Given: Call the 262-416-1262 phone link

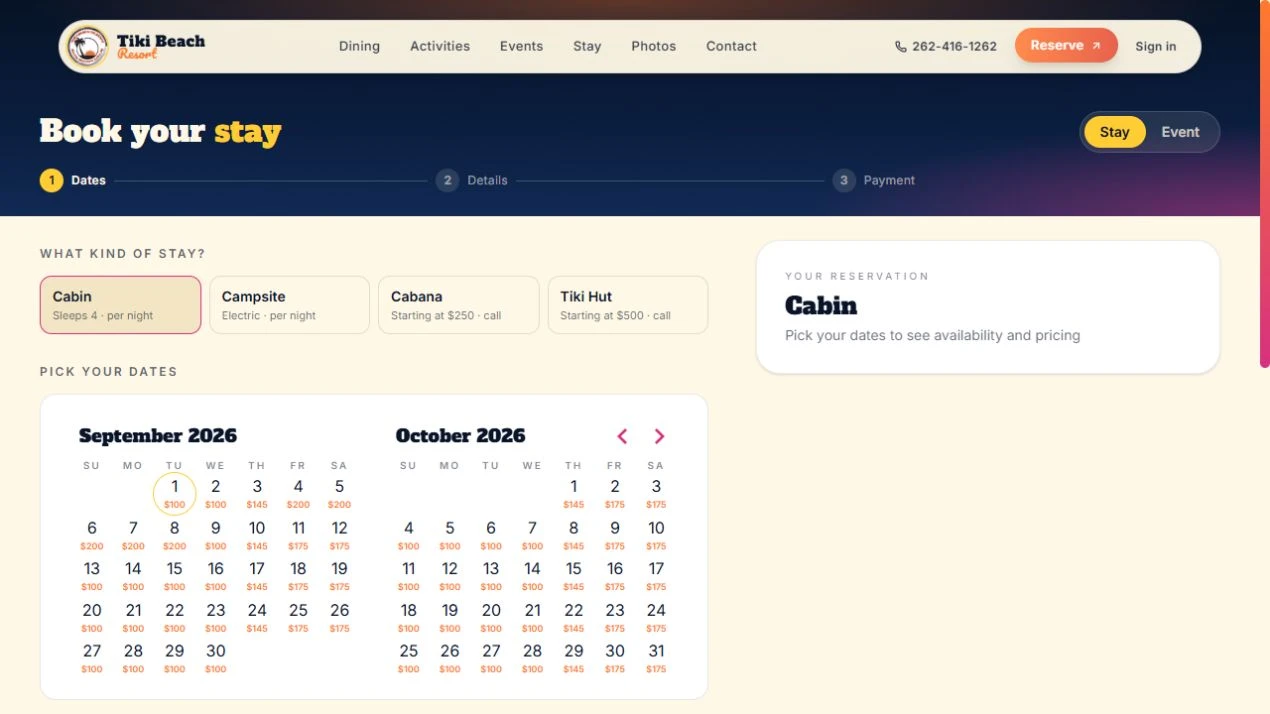Looking at the screenshot, I should [x=946, y=46].
